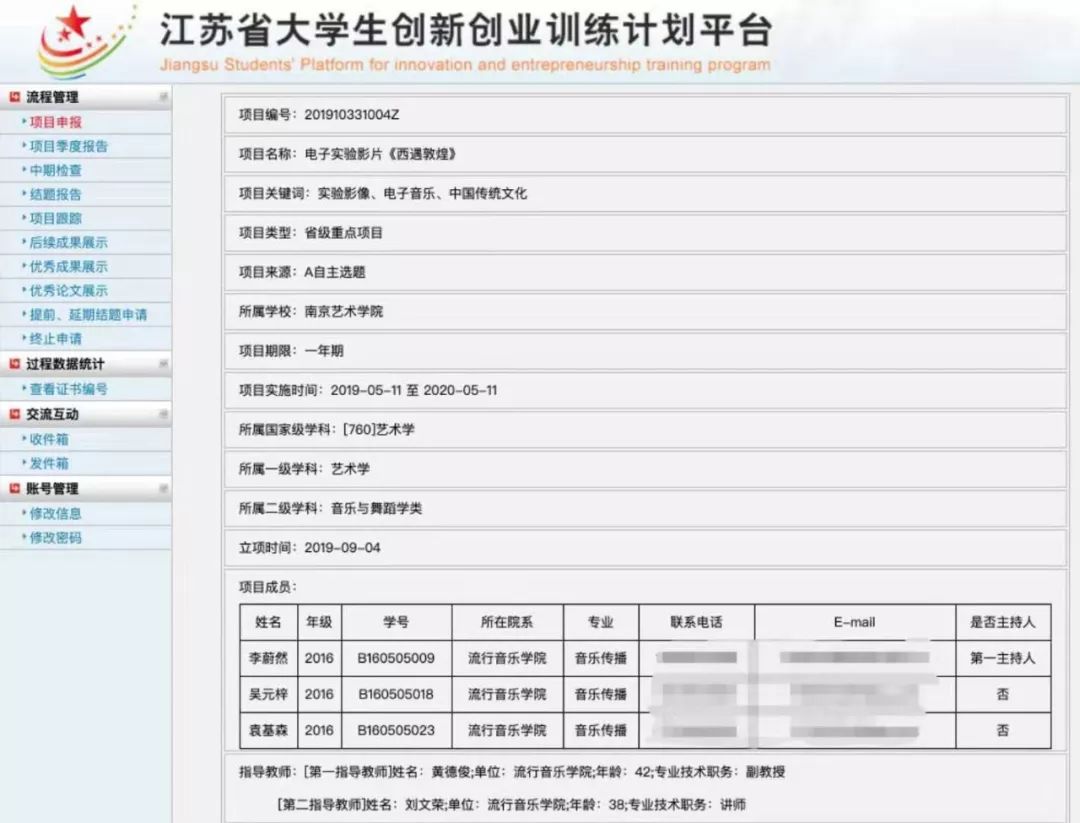
Task: Open 项目季度报告 page
Action: [x=68, y=146]
